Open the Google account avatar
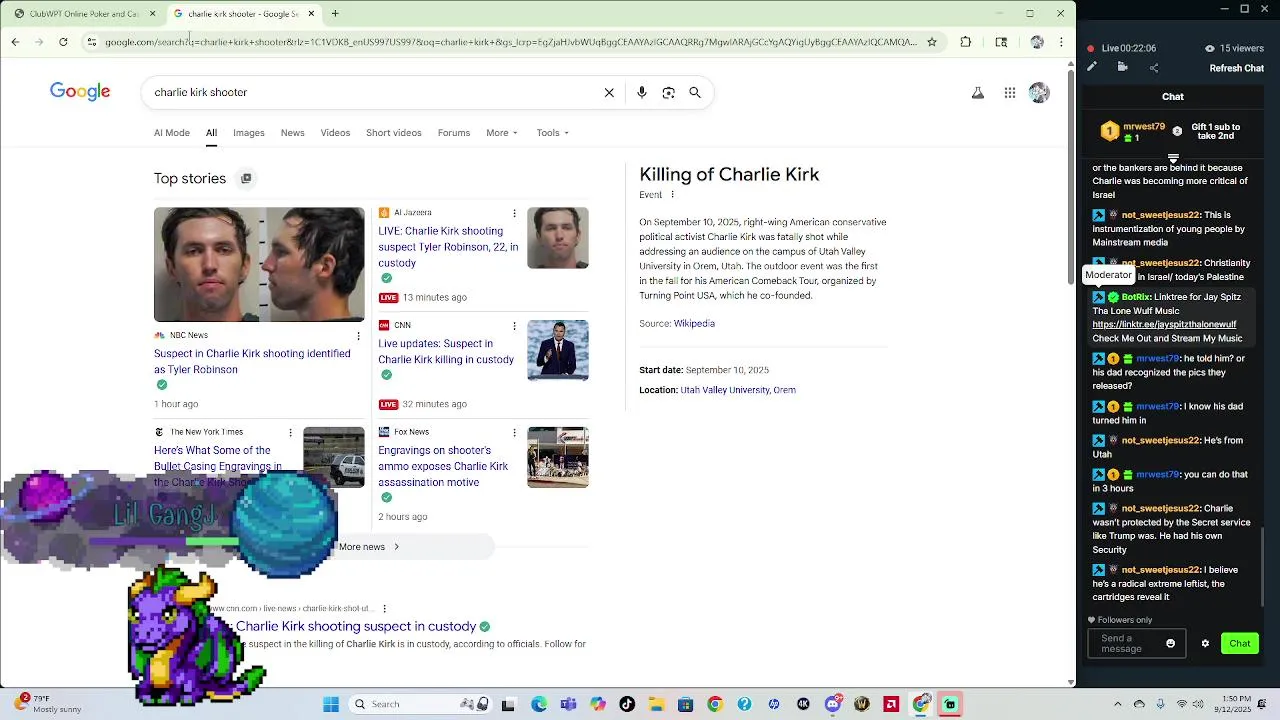The width and height of the screenshot is (1280, 720). click(x=1039, y=93)
